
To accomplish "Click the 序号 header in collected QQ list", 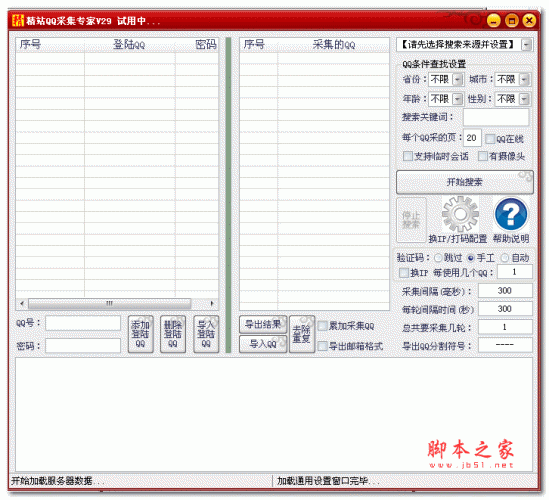I will (259, 45).
